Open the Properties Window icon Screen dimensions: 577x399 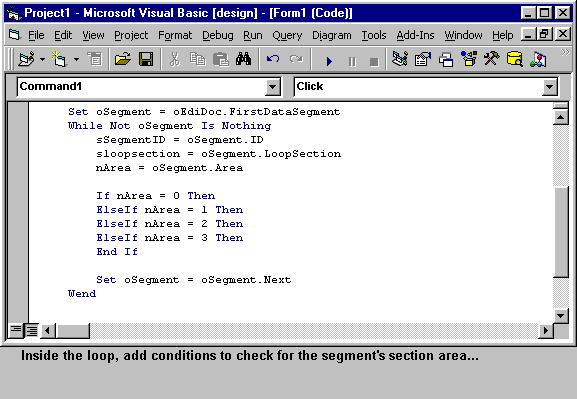click(423, 59)
